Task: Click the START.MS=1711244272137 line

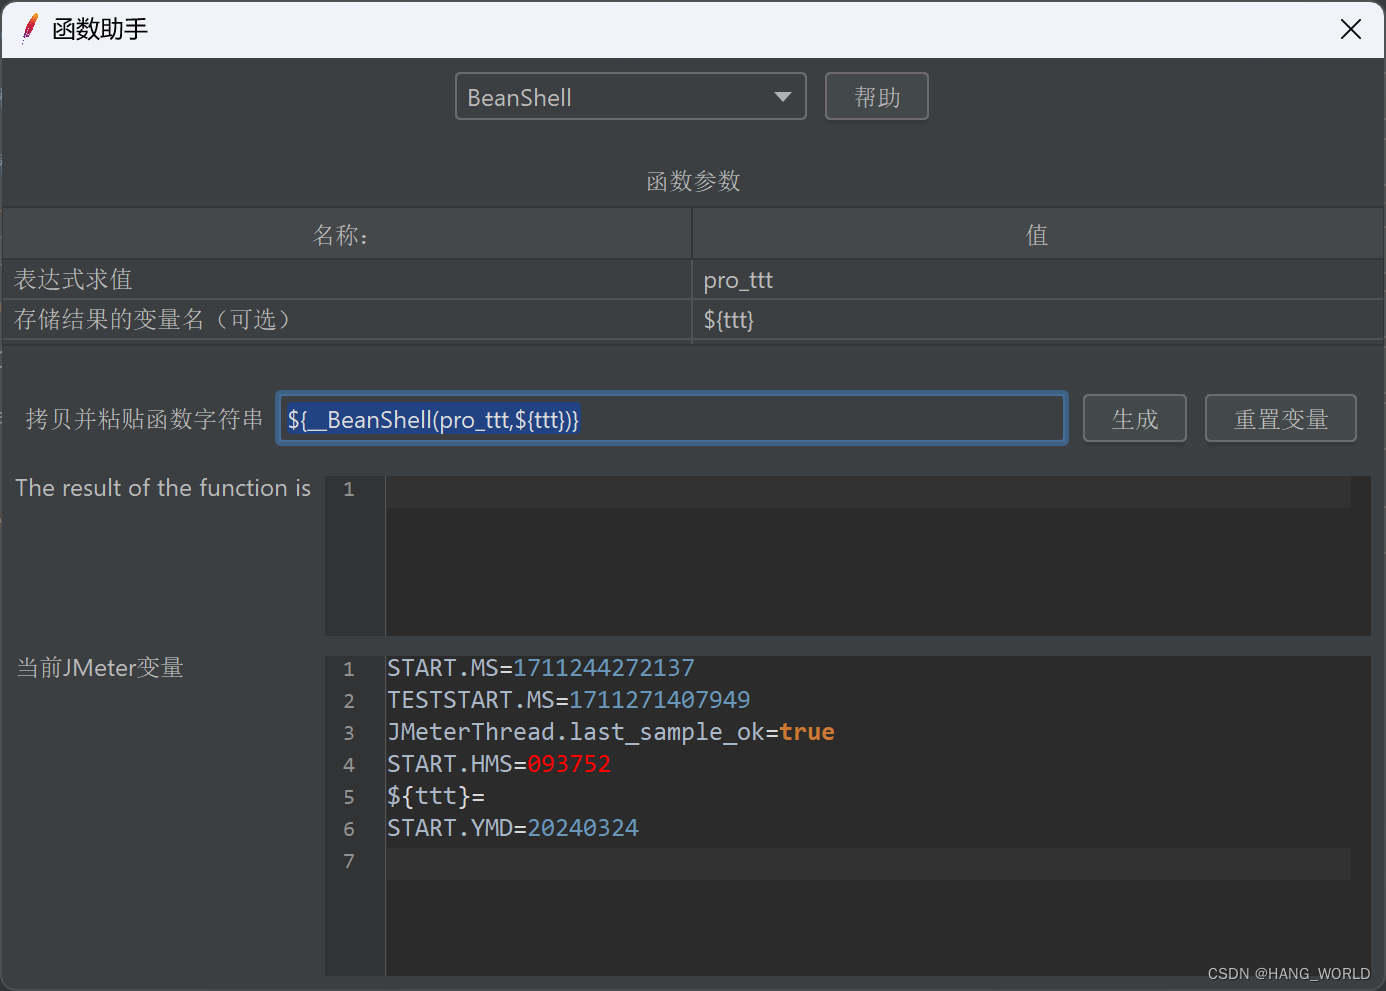Action: [x=541, y=668]
